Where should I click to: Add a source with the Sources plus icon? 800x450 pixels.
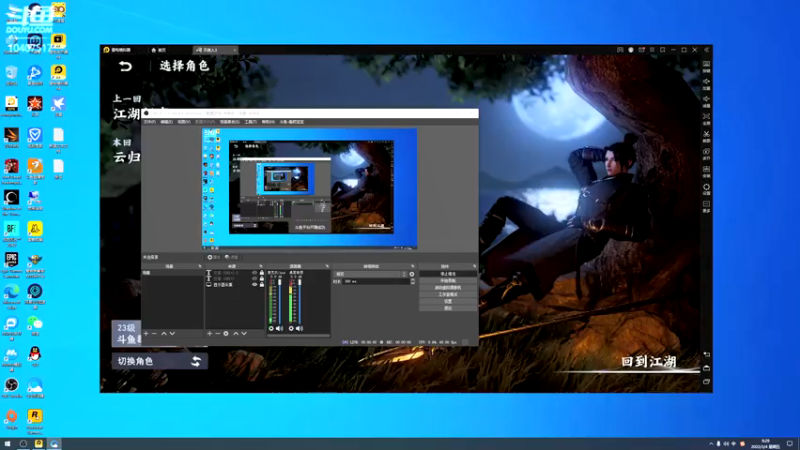point(209,334)
